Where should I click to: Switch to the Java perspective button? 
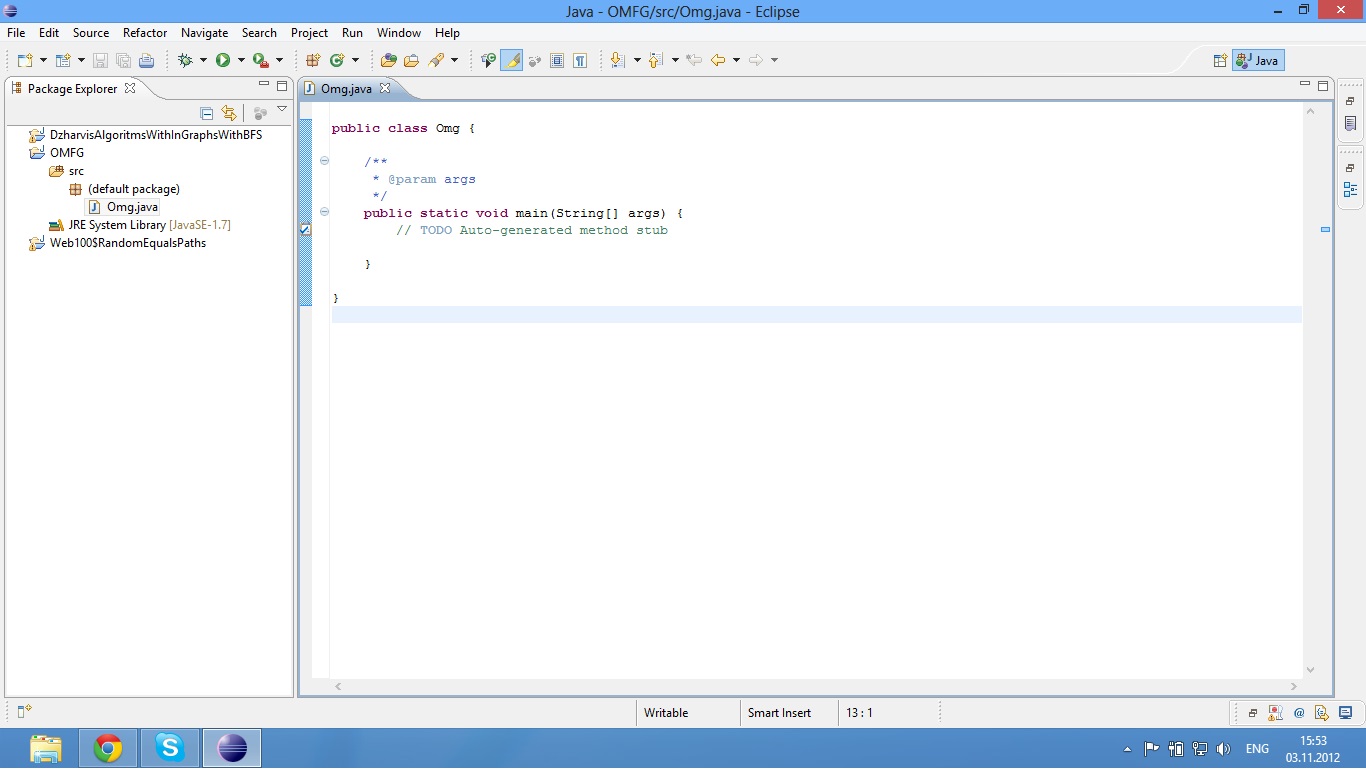[x=1258, y=60]
